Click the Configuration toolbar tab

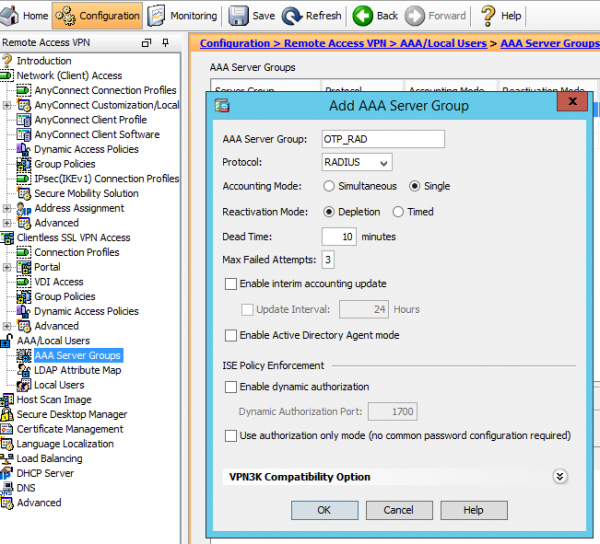click(97, 15)
